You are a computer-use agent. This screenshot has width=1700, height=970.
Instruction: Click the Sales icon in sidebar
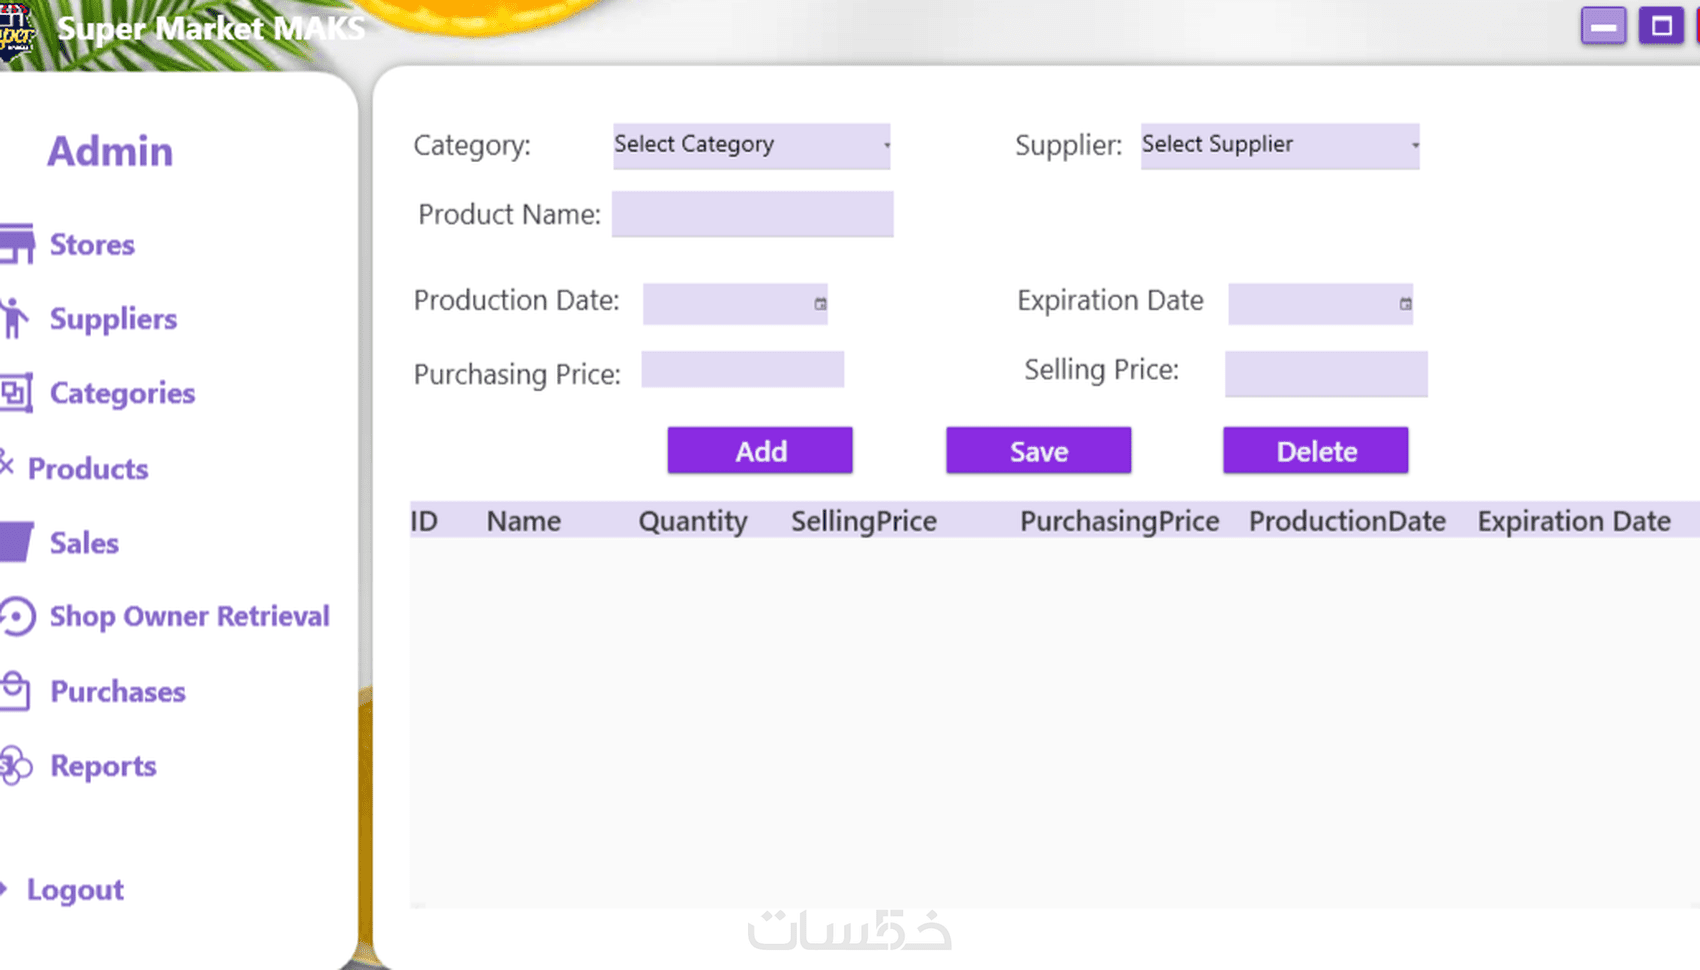17,542
